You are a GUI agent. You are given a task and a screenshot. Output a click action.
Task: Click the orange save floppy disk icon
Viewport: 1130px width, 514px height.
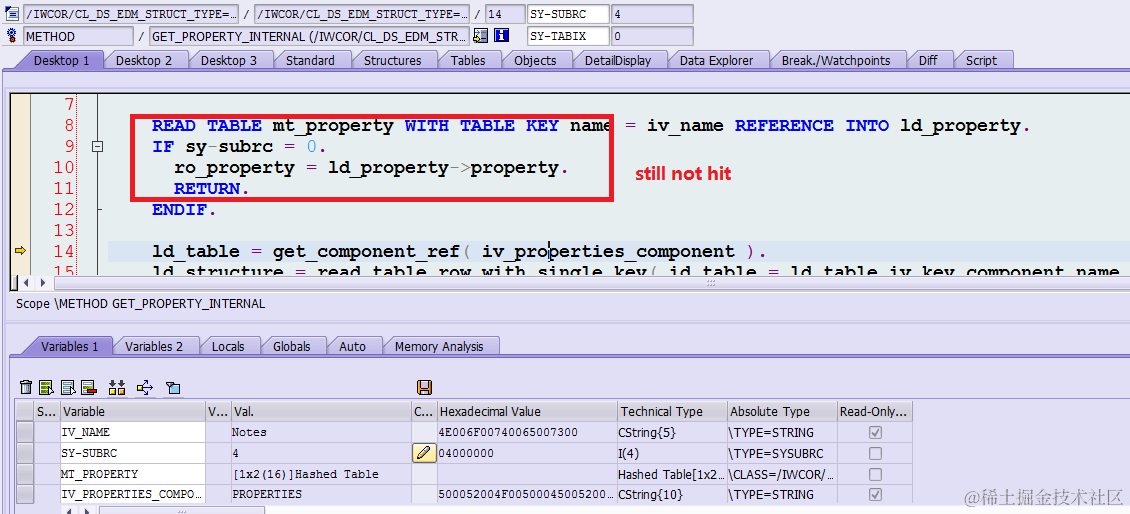pos(424,388)
